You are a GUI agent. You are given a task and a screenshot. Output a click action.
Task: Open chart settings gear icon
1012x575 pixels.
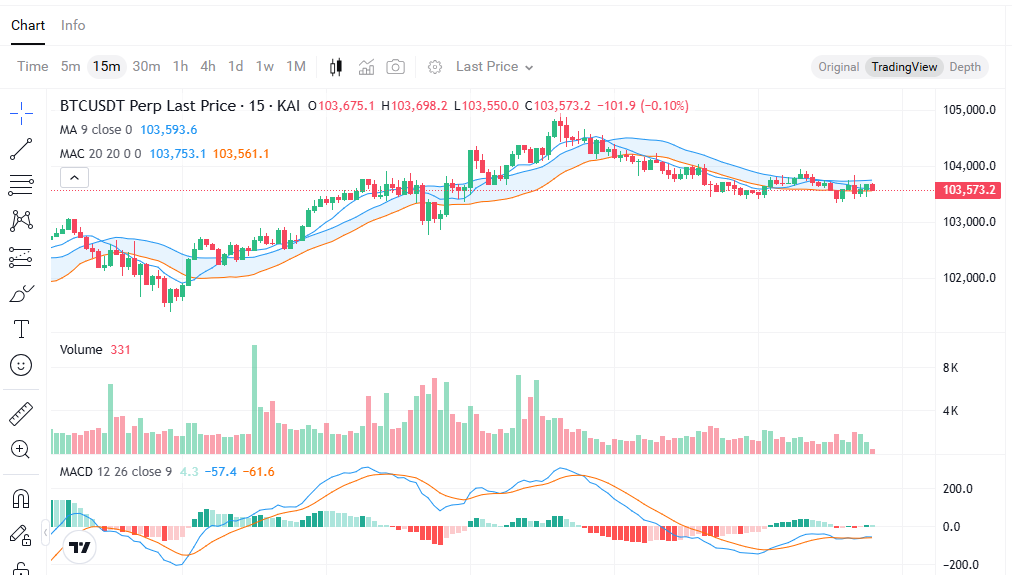point(435,67)
